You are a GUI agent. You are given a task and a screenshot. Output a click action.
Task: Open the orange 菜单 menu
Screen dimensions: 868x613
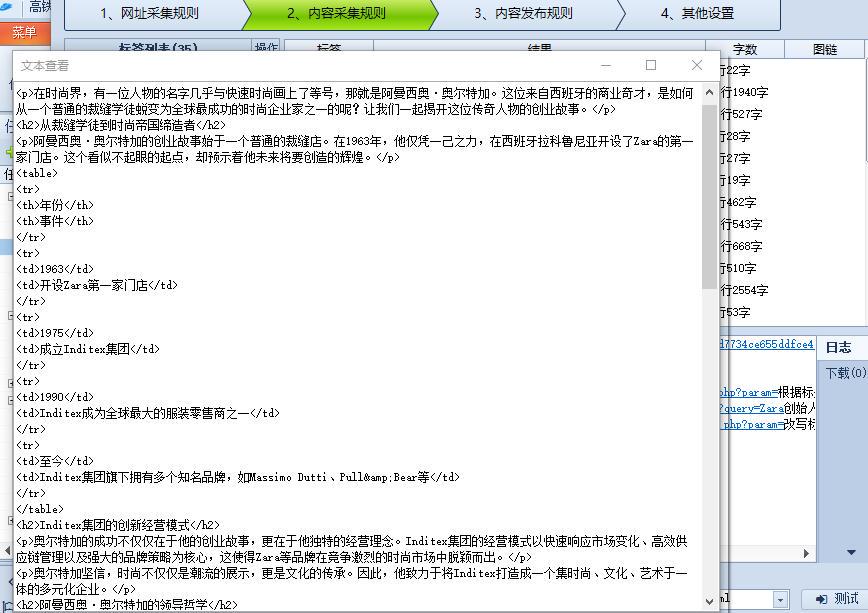pos(24,33)
